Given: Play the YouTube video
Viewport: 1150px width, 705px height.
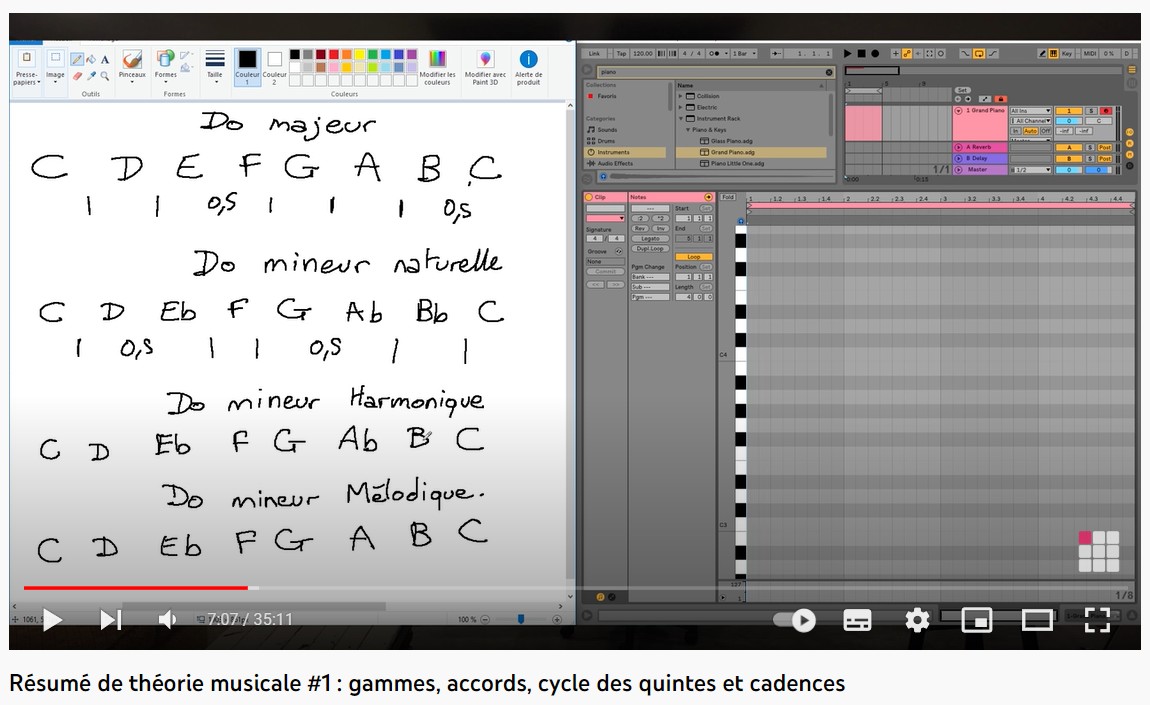Looking at the screenshot, I should click(52, 620).
